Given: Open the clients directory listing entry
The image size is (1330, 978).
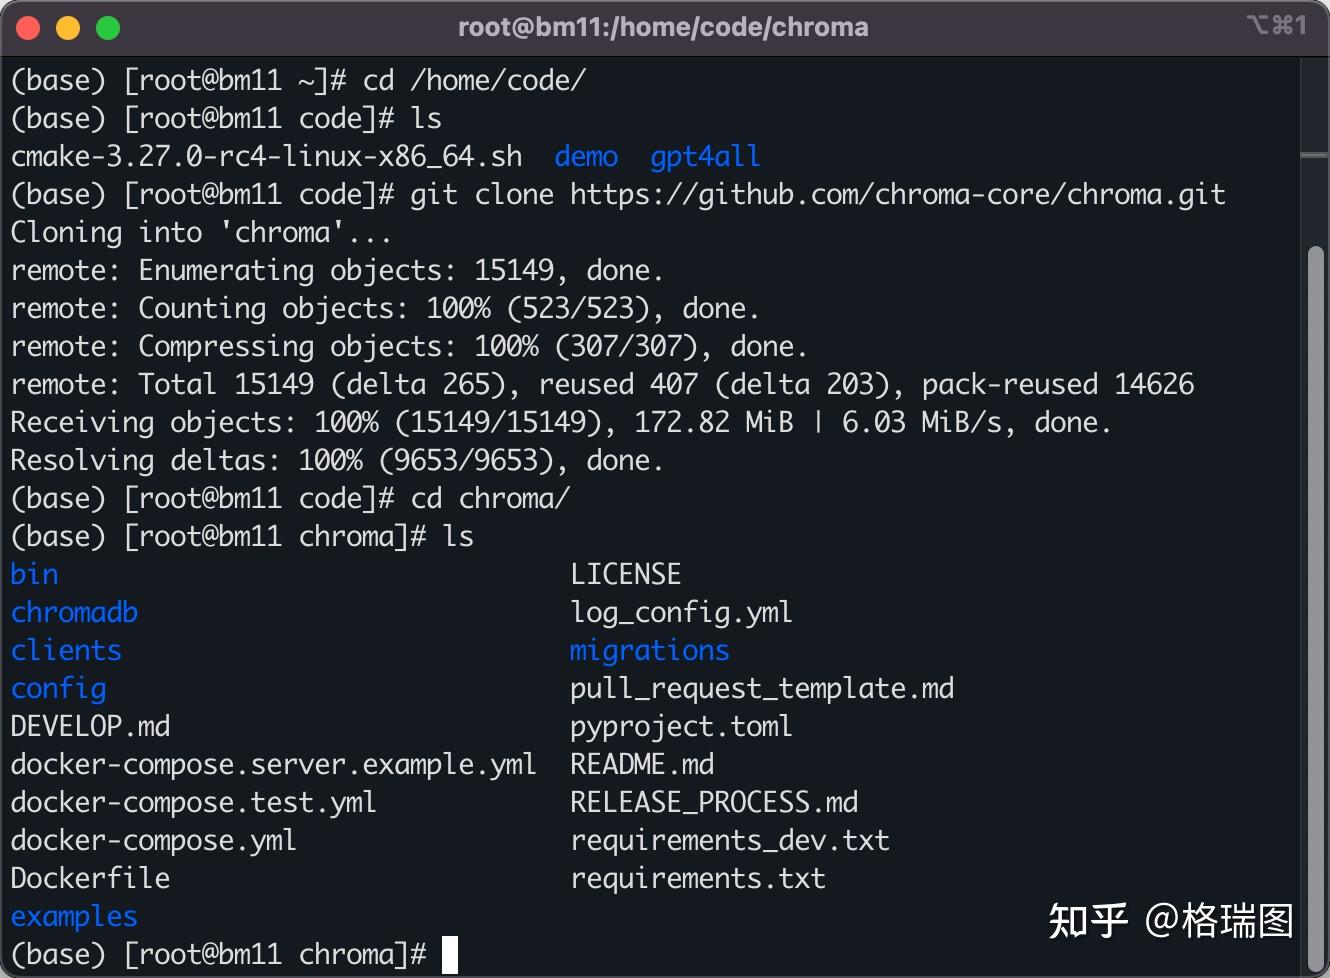Looking at the screenshot, I should pyautogui.click(x=66, y=650).
